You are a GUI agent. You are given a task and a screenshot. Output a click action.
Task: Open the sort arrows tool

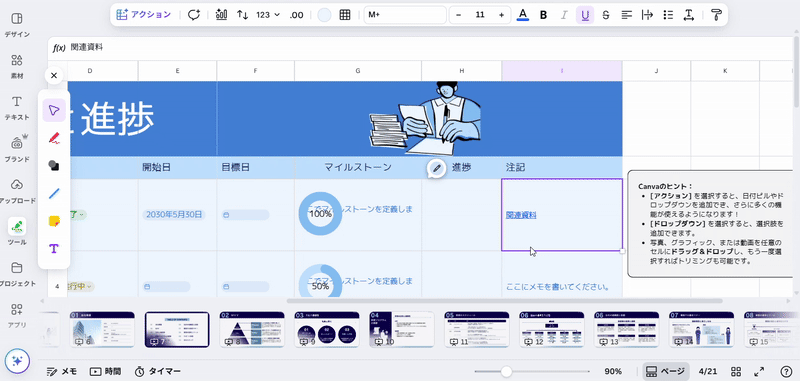(x=242, y=15)
